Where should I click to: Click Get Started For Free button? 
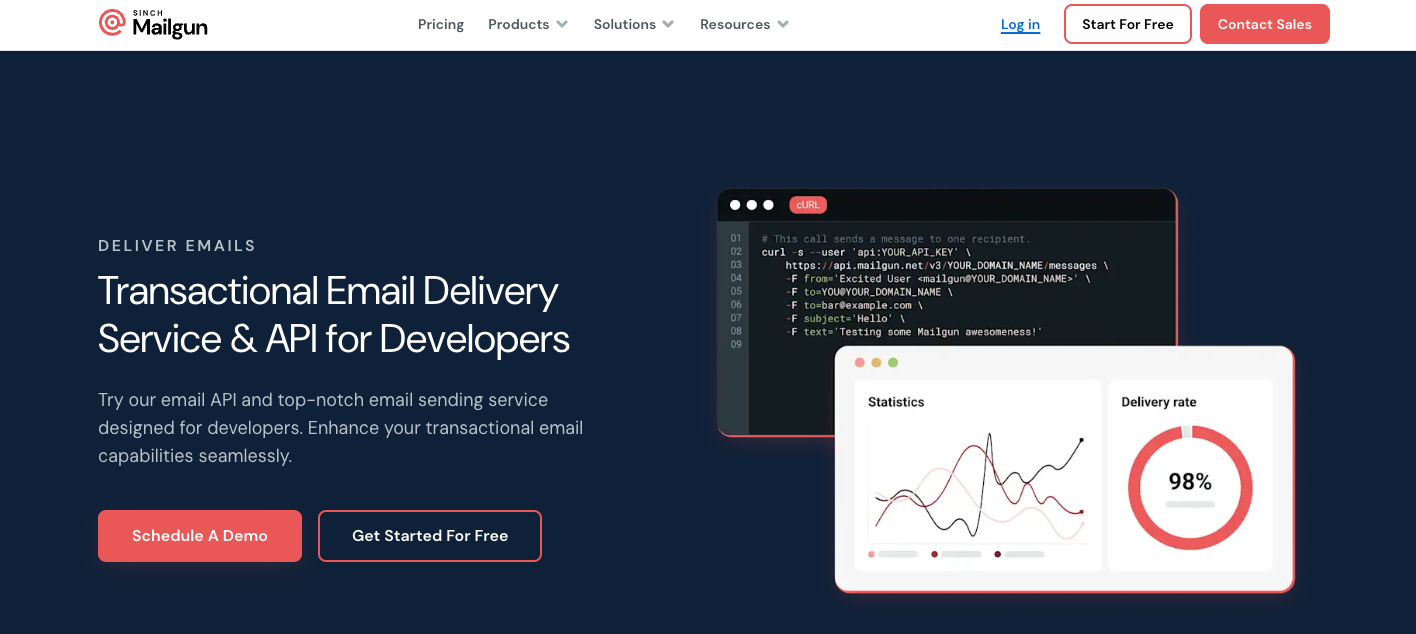pyautogui.click(x=430, y=536)
